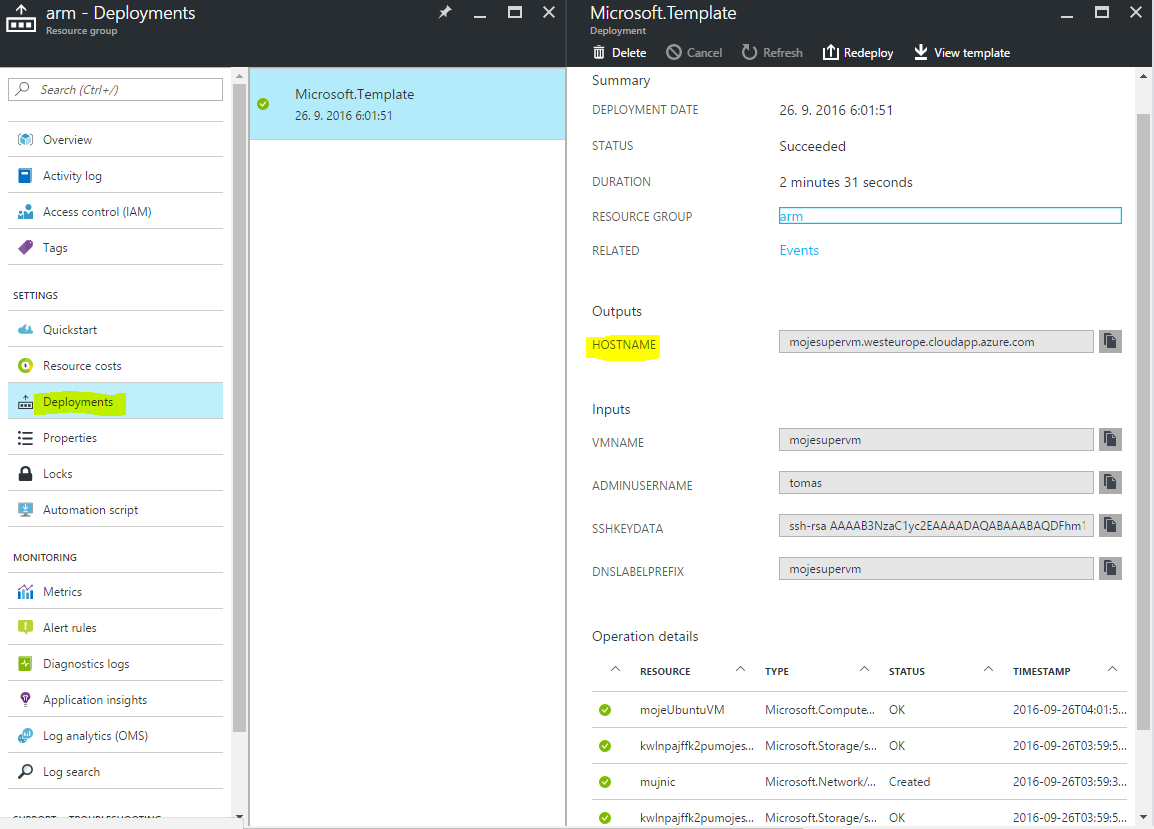Click the Diagnostics logs icon

tap(26, 663)
